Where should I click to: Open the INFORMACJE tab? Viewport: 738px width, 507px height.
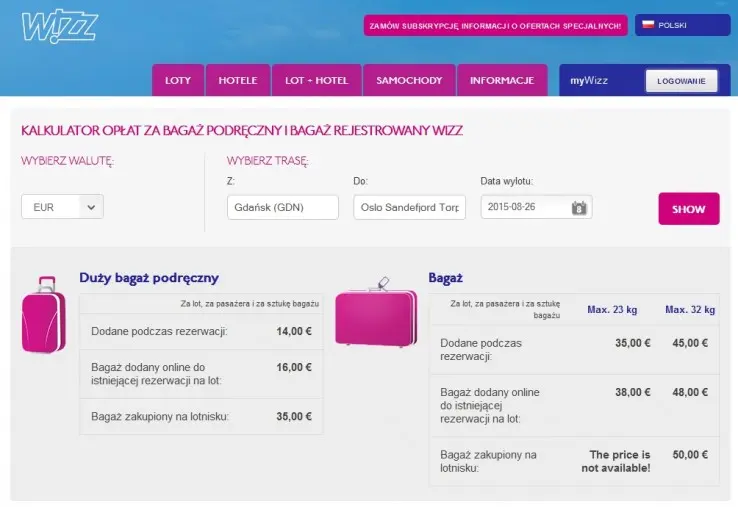[502, 80]
